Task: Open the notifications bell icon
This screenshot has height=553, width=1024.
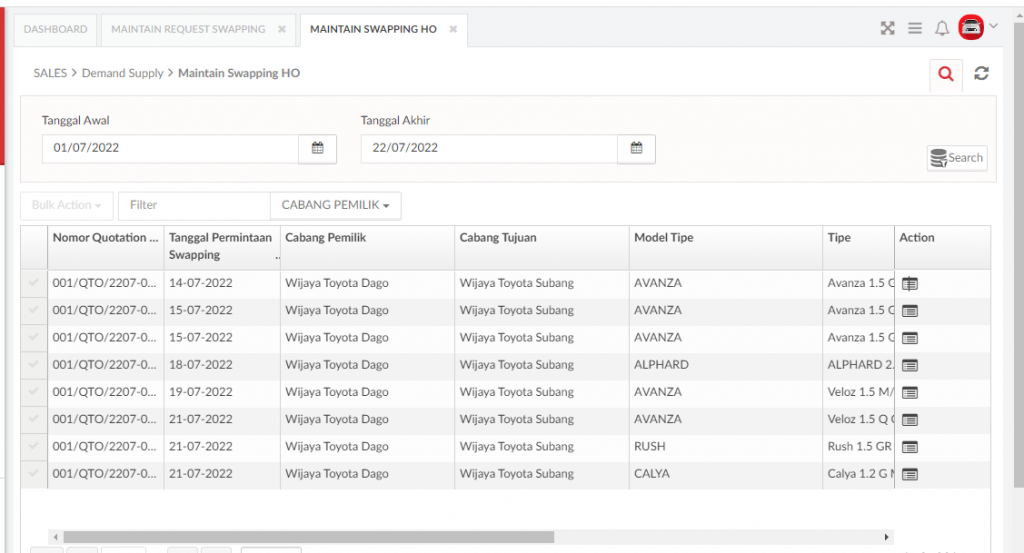Action: click(x=942, y=28)
